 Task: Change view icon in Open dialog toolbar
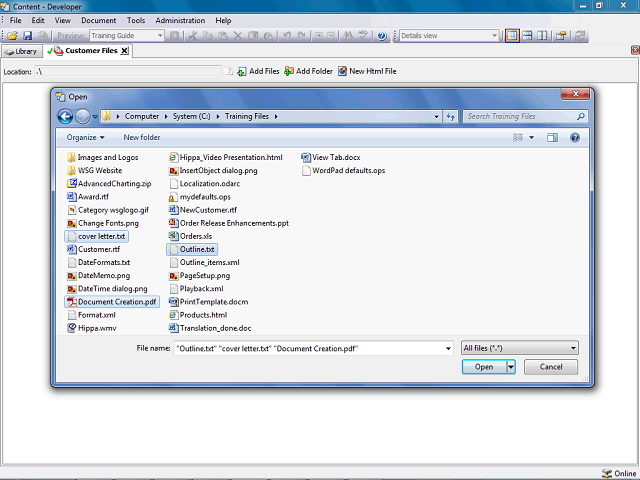coord(518,138)
